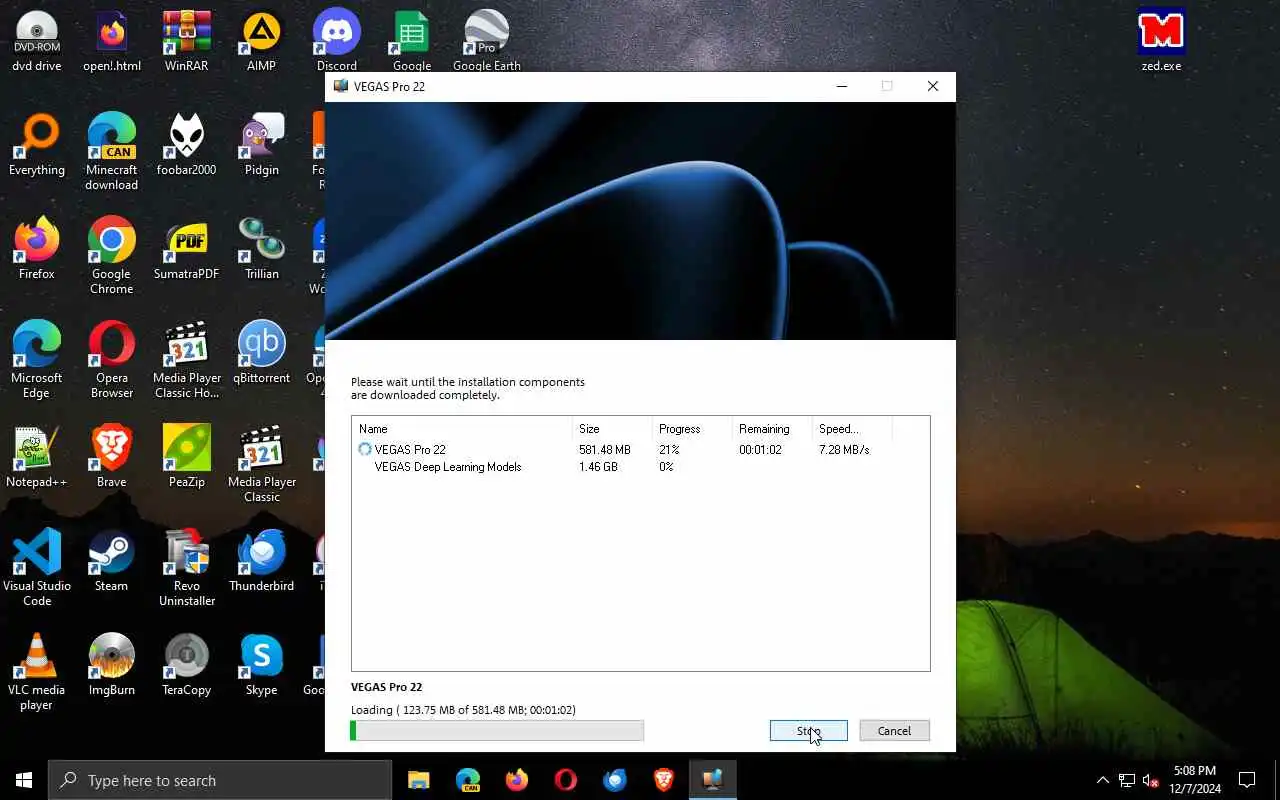The image size is (1280, 800).
Task: Select the ImgBurn desktop shortcut
Action: tap(112, 666)
